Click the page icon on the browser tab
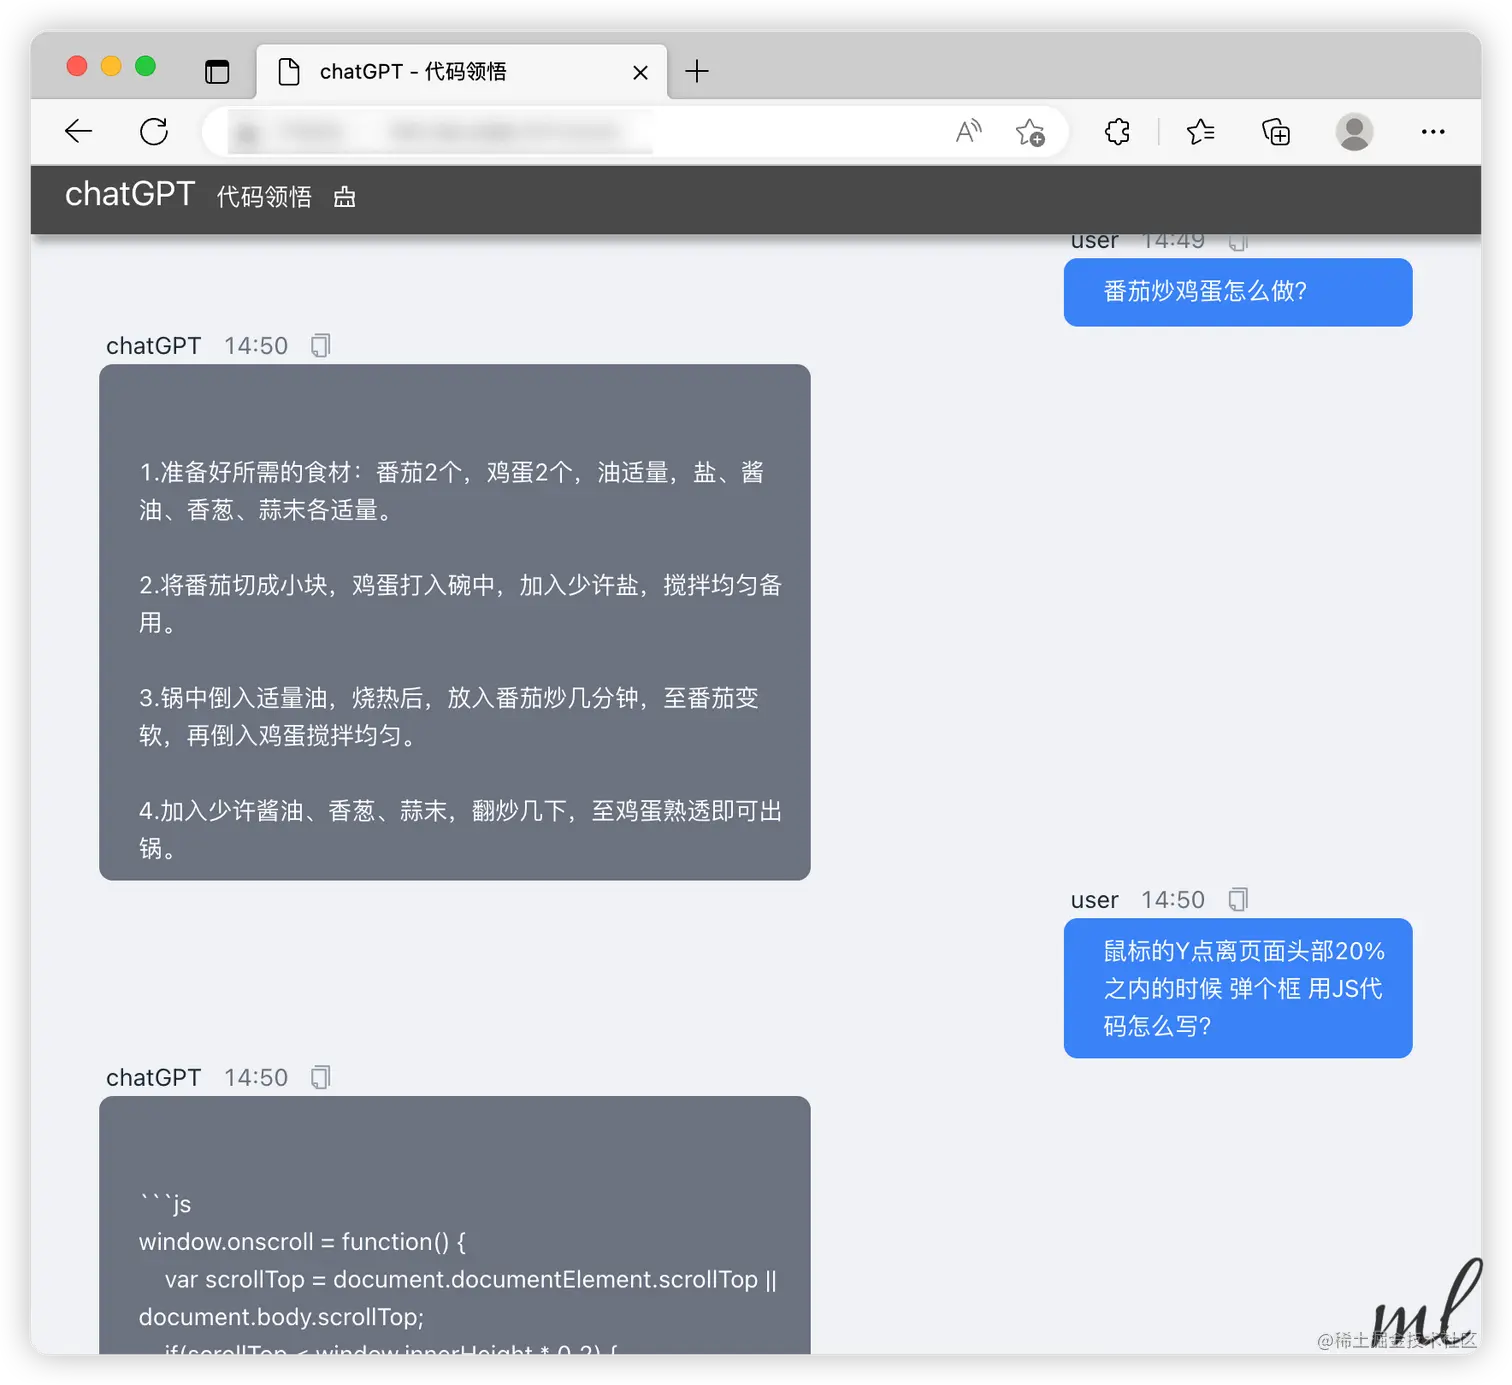This screenshot has height=1385, width=1512. 289,72
